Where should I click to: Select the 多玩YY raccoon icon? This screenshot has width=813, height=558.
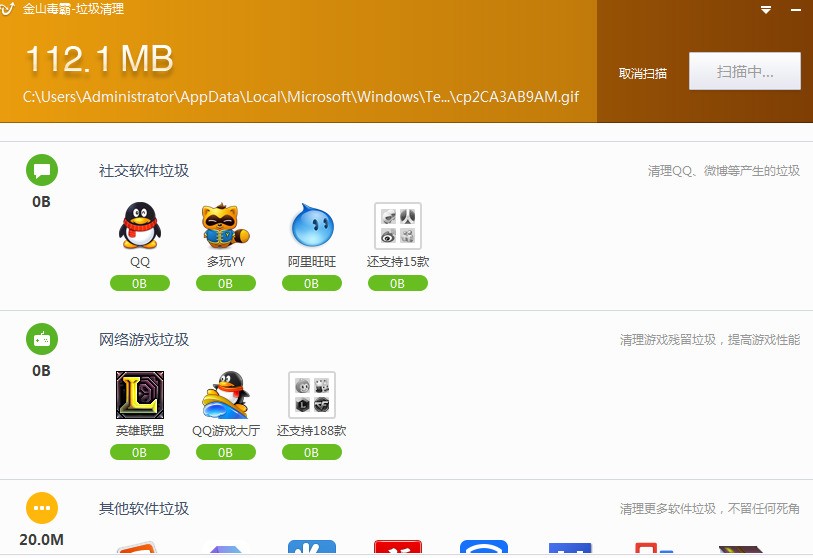(226, 226)
